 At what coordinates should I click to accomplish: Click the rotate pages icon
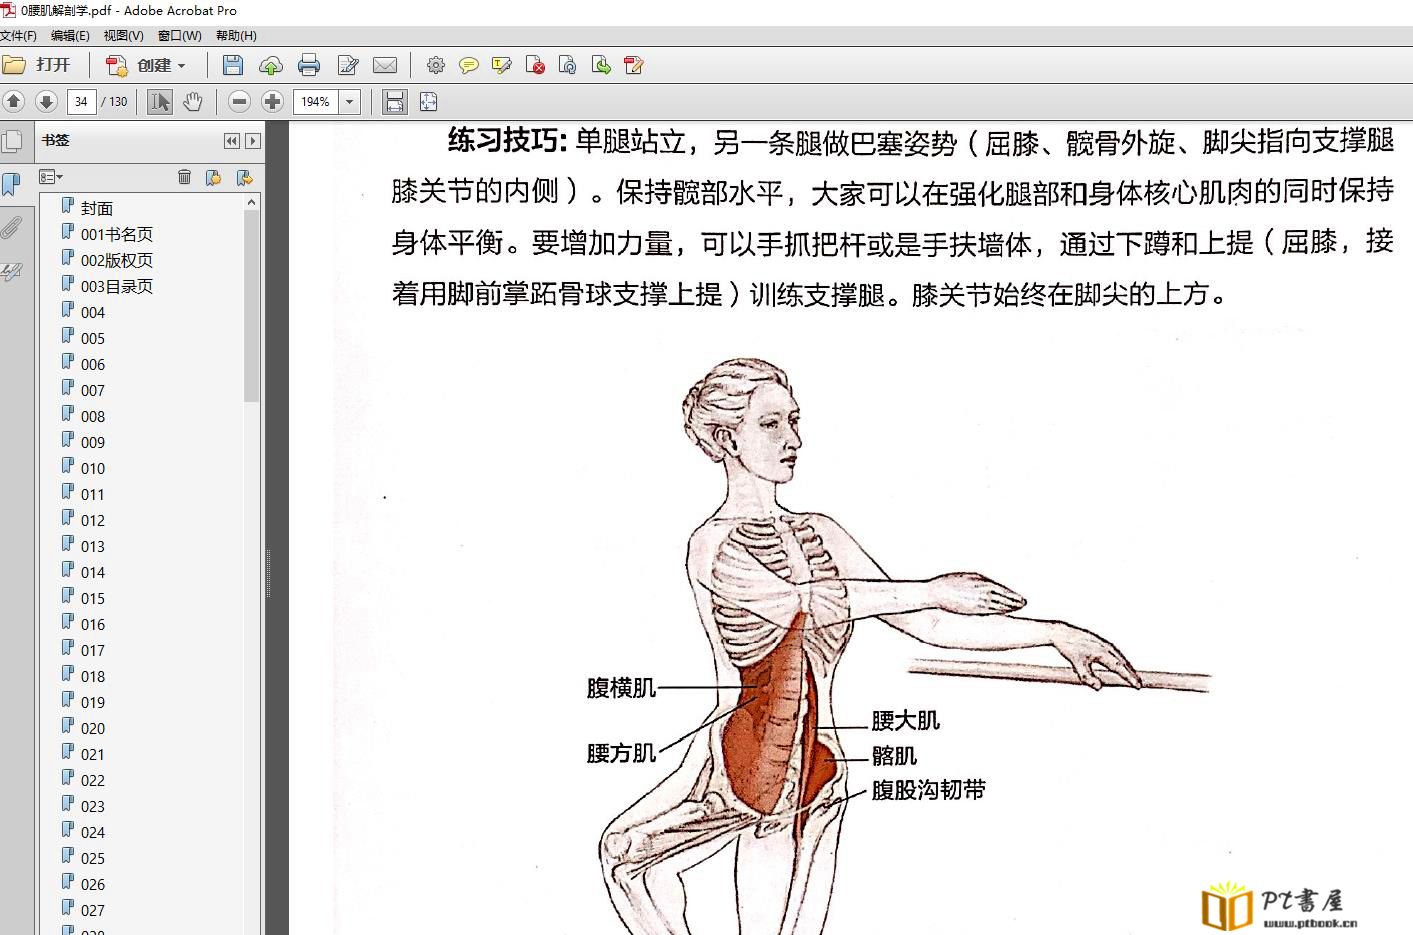[x=568, y=65]
